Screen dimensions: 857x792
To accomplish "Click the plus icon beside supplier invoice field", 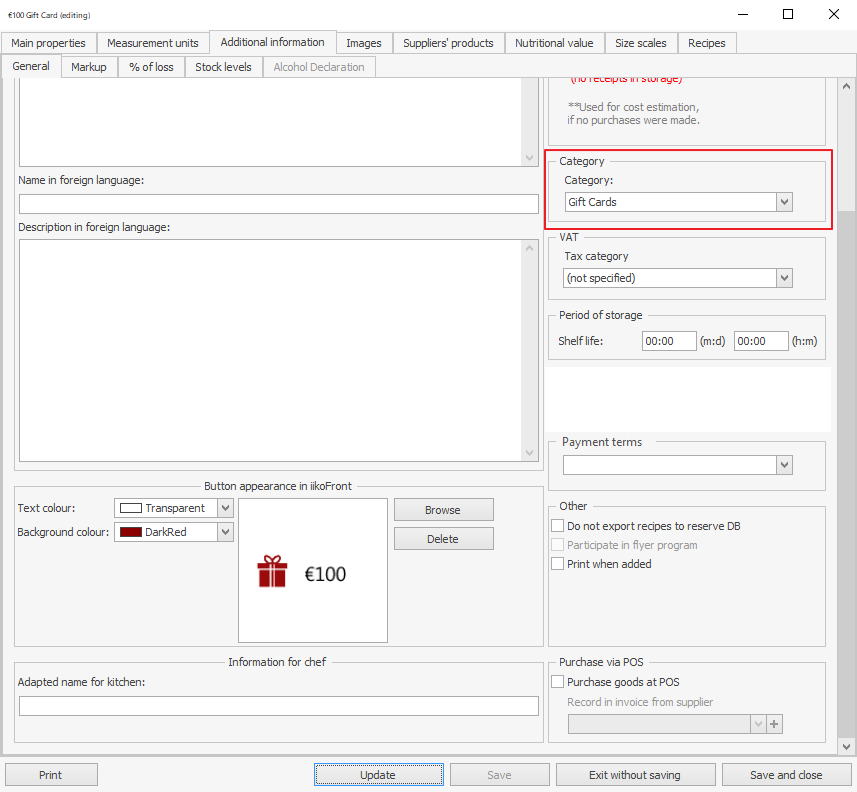I will pyautogui.click(x=773, y=724).
